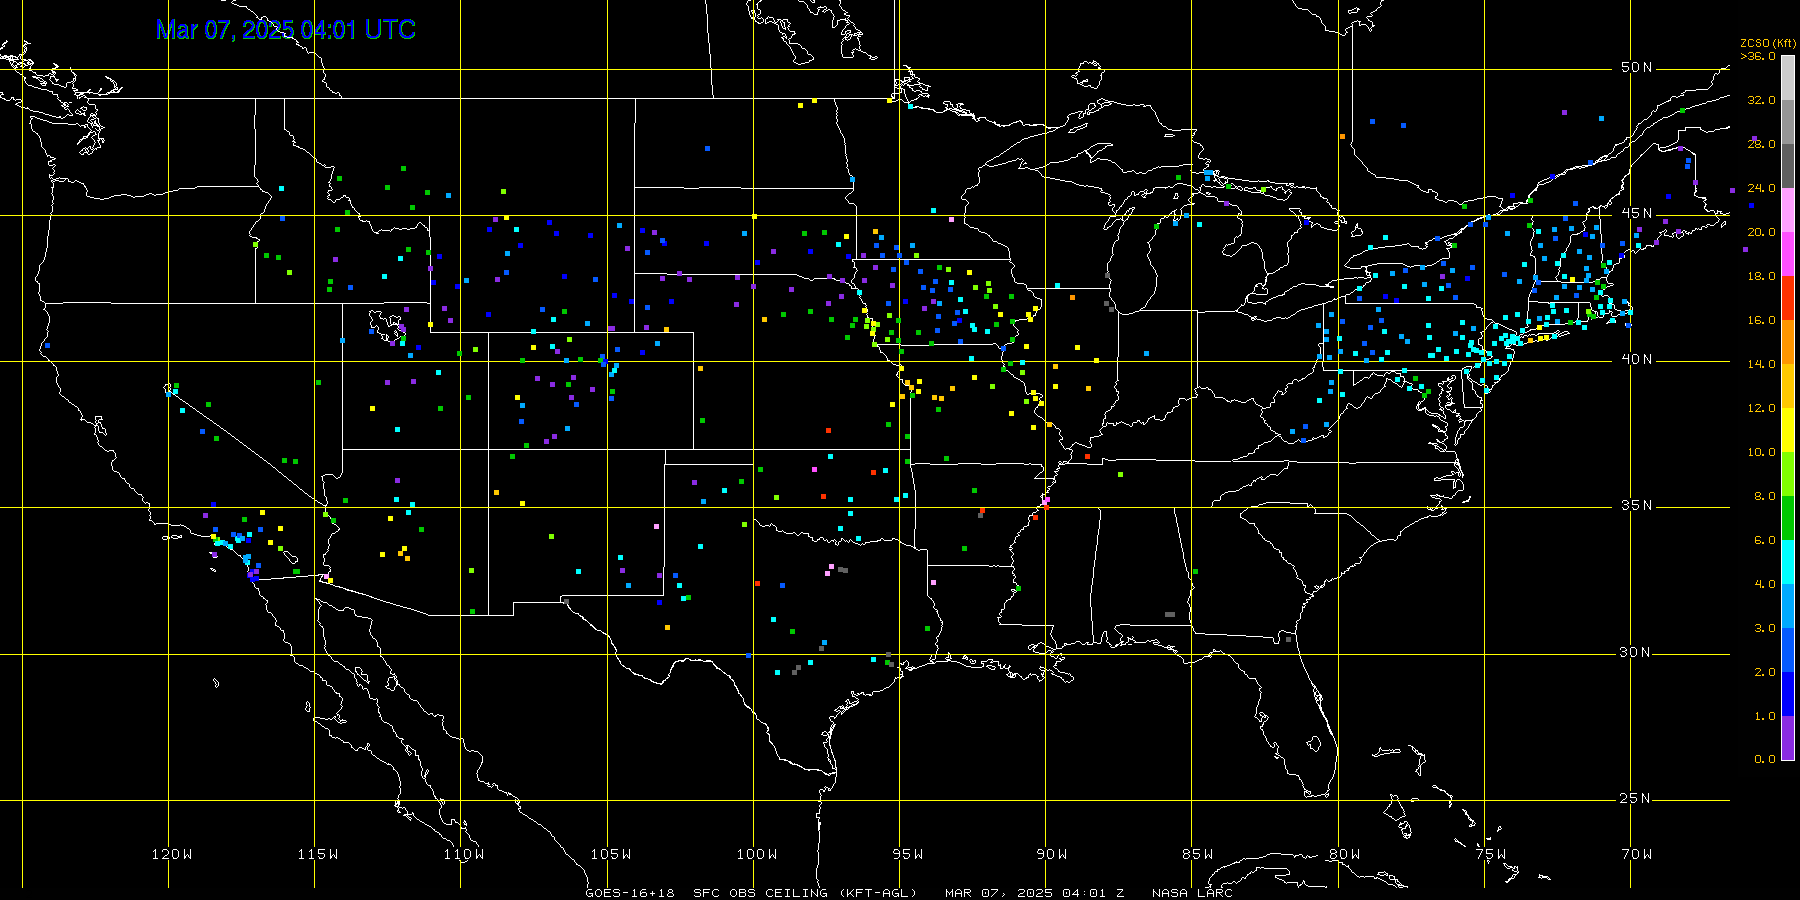Click the orange 14.0–16.0 kft legend swatch
Screen dimensions: 1800x900
click(1788, 342)
